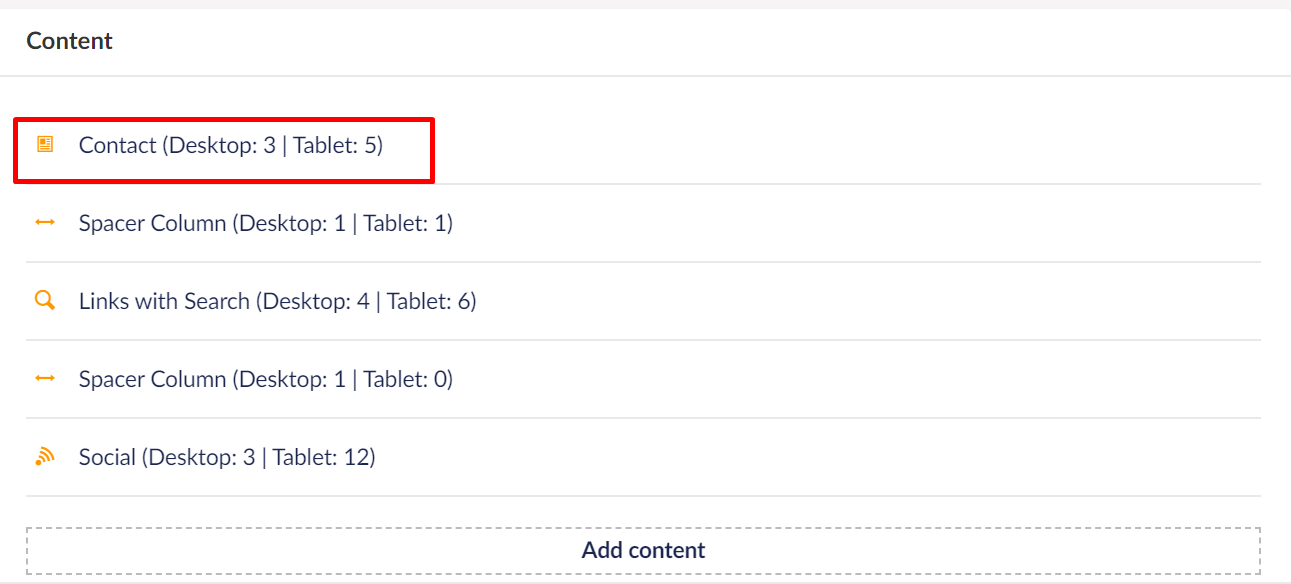This screenshot has width=1291, height=584.
Task: Click the Contact article icon
Action: [x=44, y=145]
